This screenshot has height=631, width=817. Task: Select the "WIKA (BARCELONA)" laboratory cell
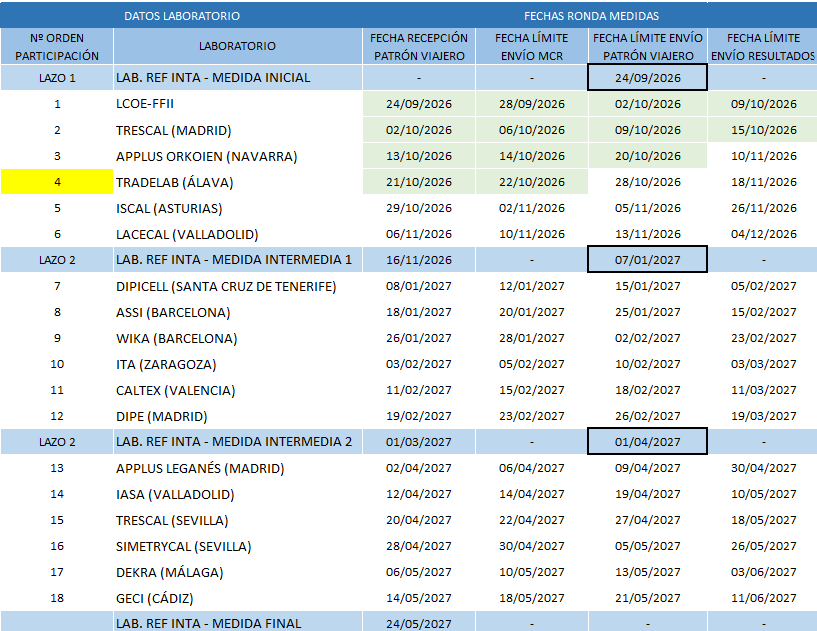pos(238,338)
